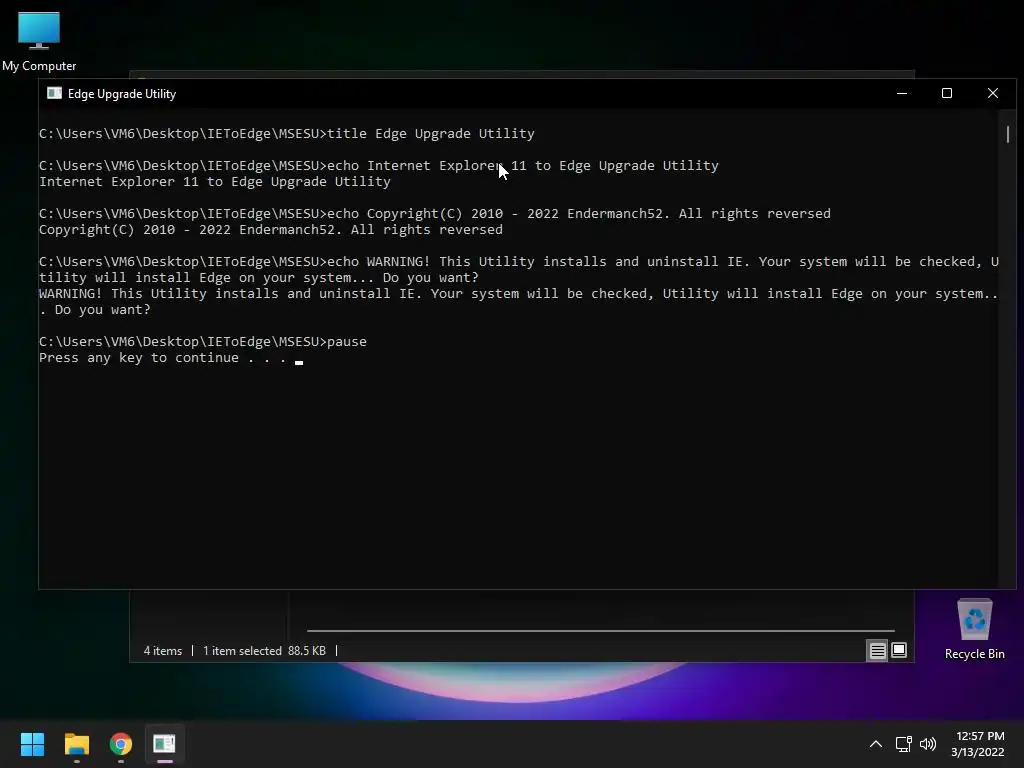
Task: Open the network status tray icon
Action: click(903, 744)
